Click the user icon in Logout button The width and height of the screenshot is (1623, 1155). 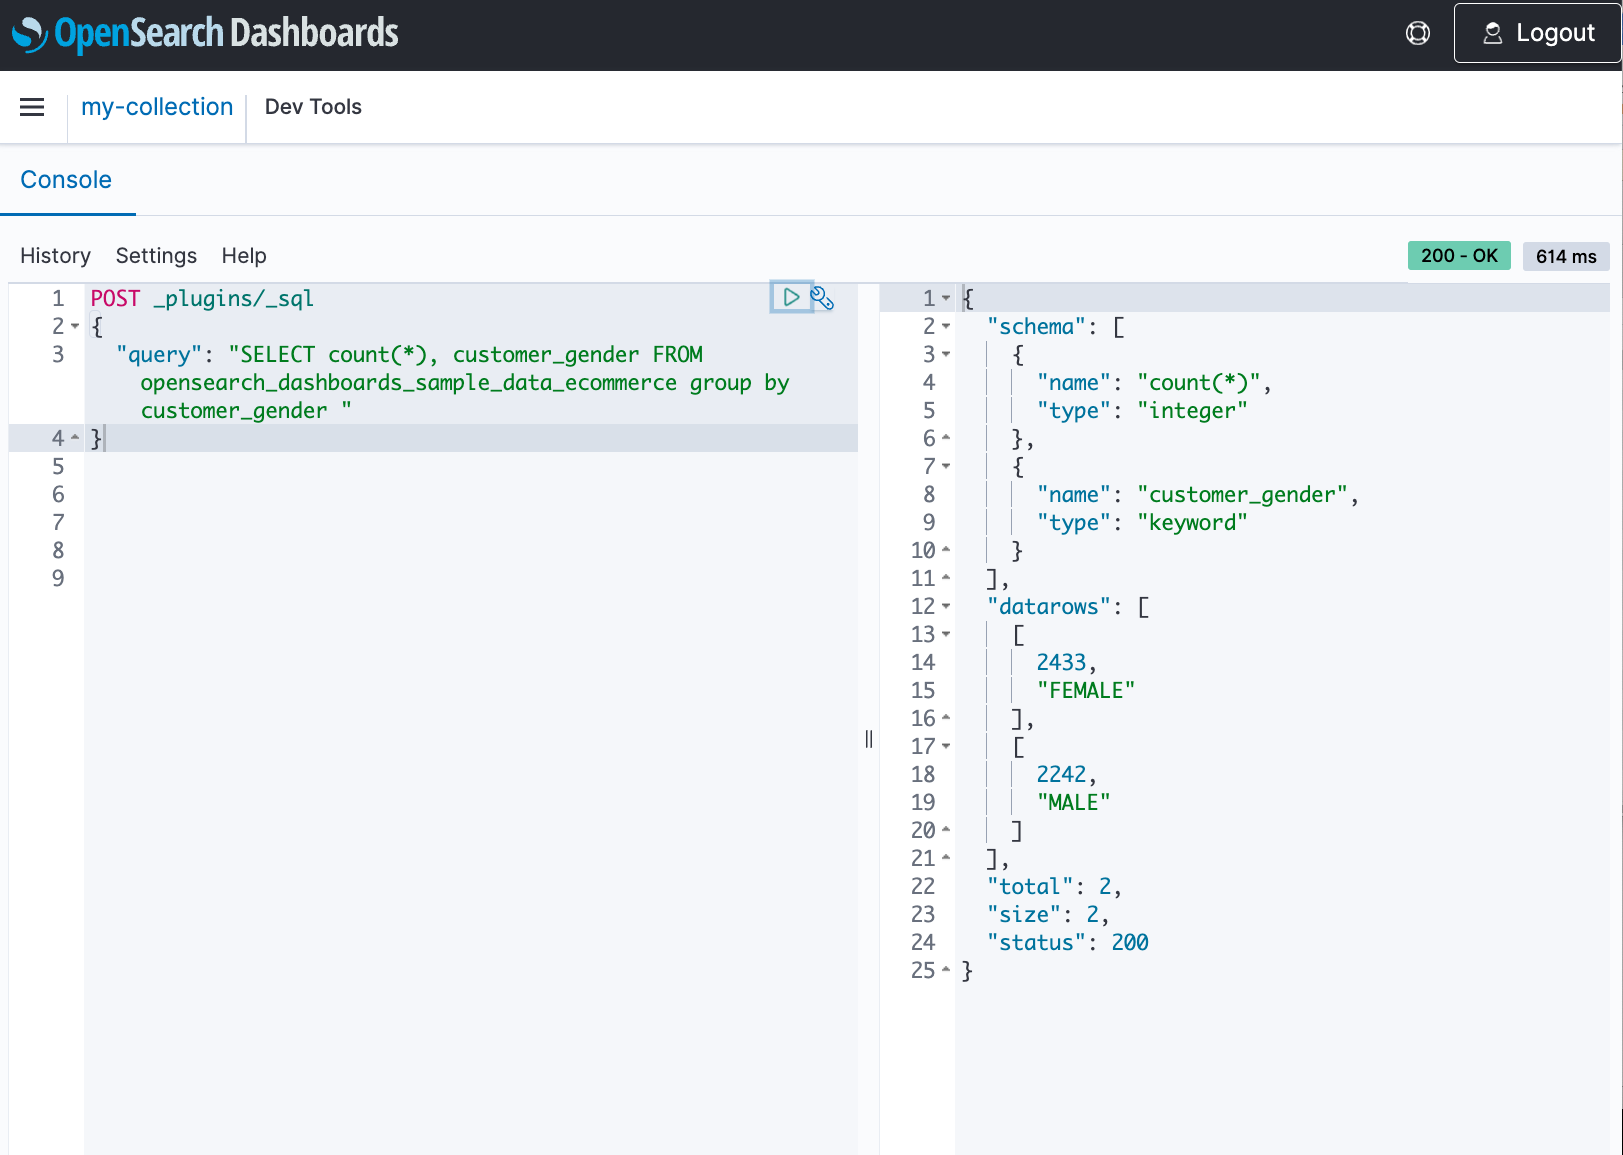click(x=1492, y=33)
